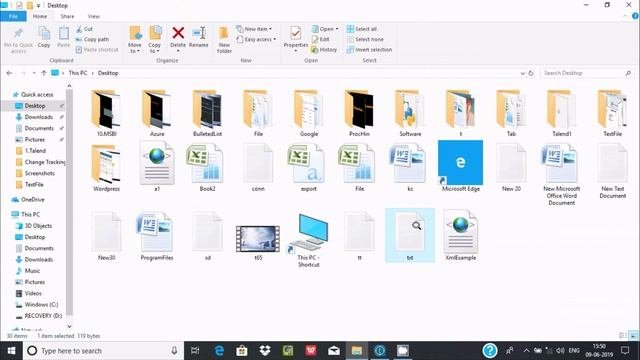Click Copy path in Clipboard group
Viewport: 640px width, 360px height.
(92, 39)
